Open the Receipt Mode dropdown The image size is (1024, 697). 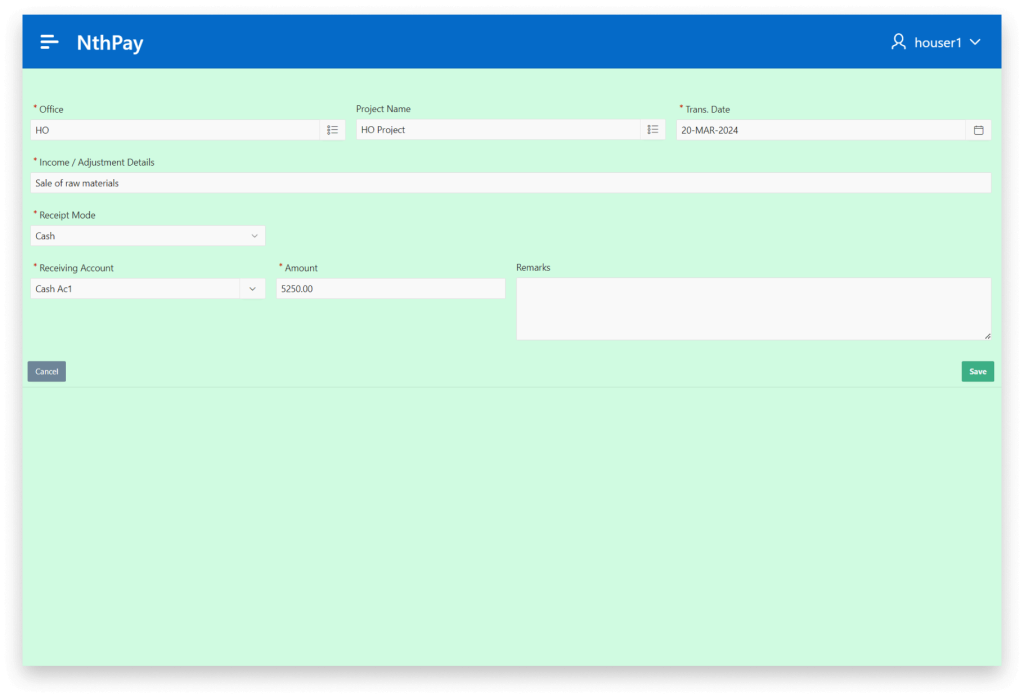(x=148, y=236)
